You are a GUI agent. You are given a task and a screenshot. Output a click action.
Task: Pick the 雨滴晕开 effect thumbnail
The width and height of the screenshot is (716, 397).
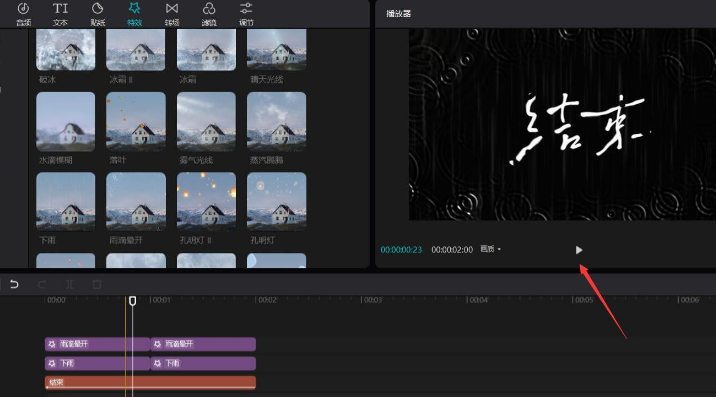[x=136, y=201]
